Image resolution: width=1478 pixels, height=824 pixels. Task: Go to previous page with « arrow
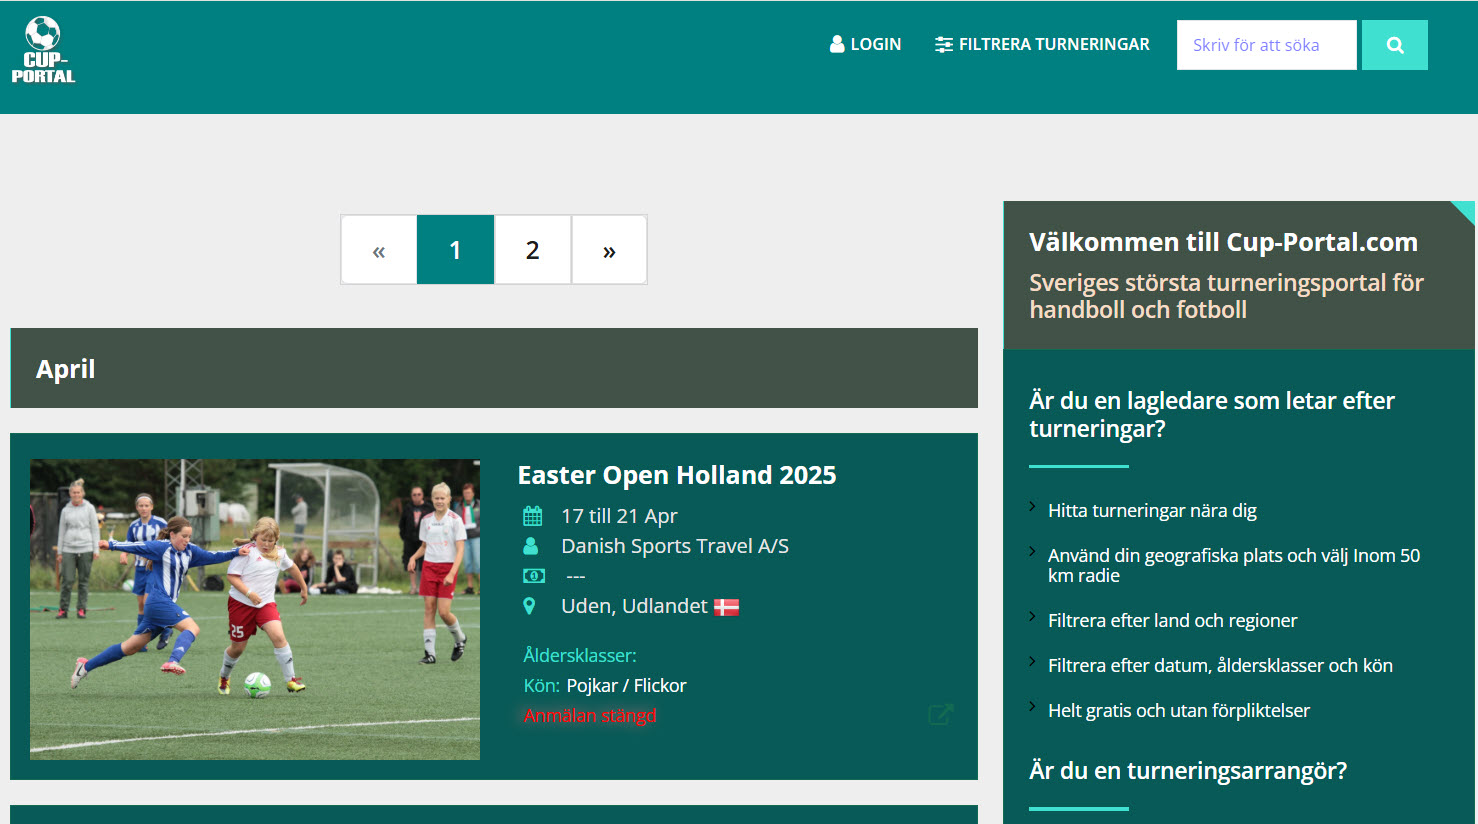pos(378,250)
